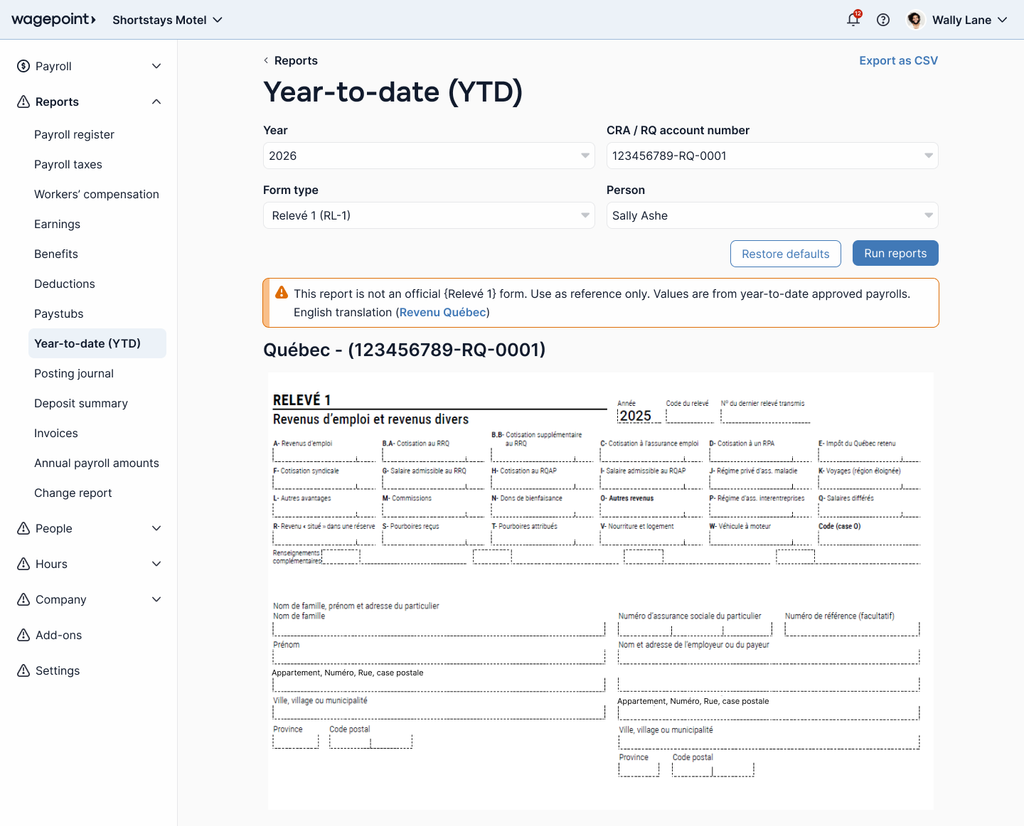Open the Person dropdown showing Sally Ashe

(772, 215)
